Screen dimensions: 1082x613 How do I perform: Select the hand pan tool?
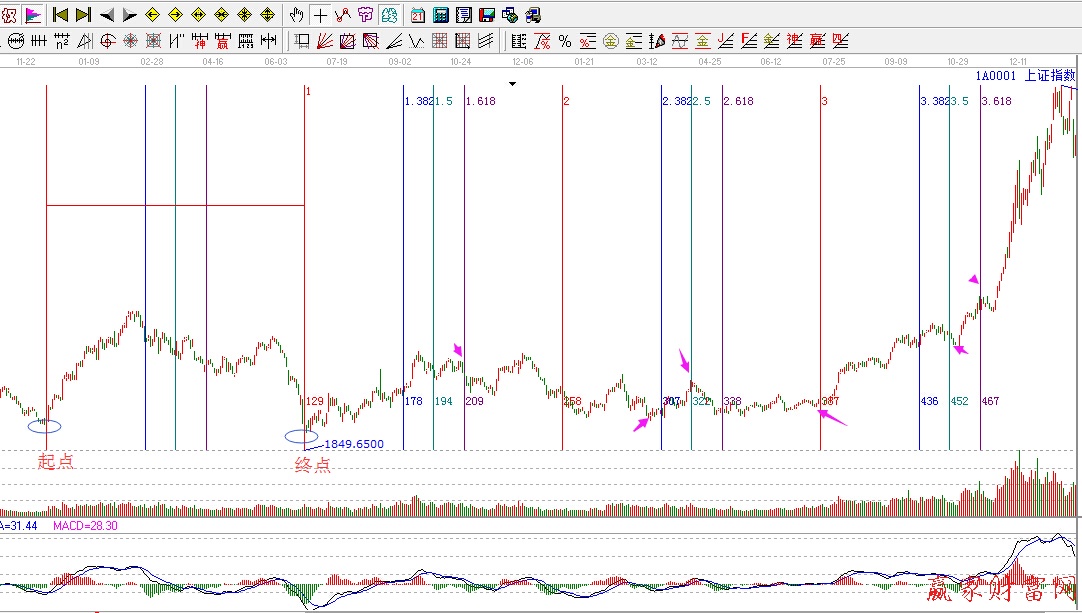tap(297, 15)
